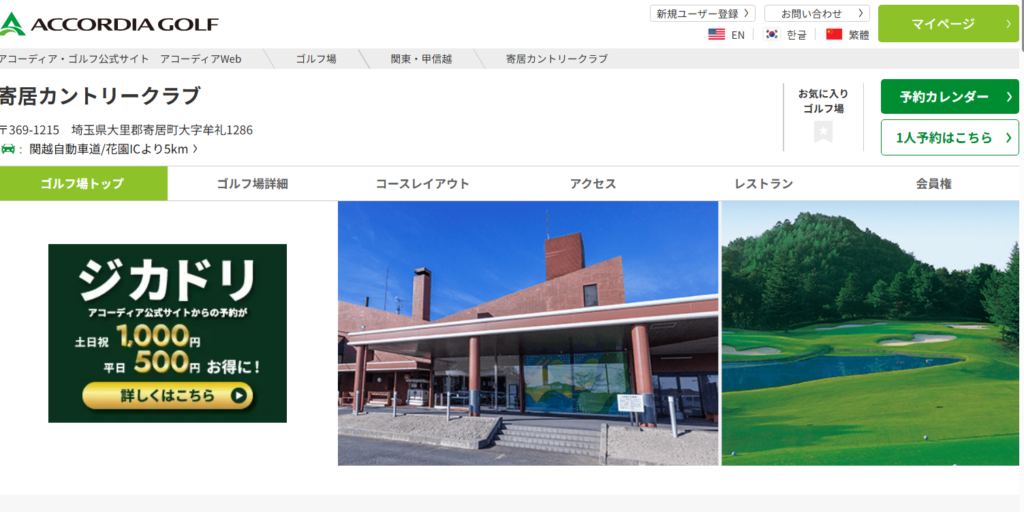The height and width of the screenshot is (512, 1024).
Task: Click the Accordia Golf logo
Action: tap(110, 23)
